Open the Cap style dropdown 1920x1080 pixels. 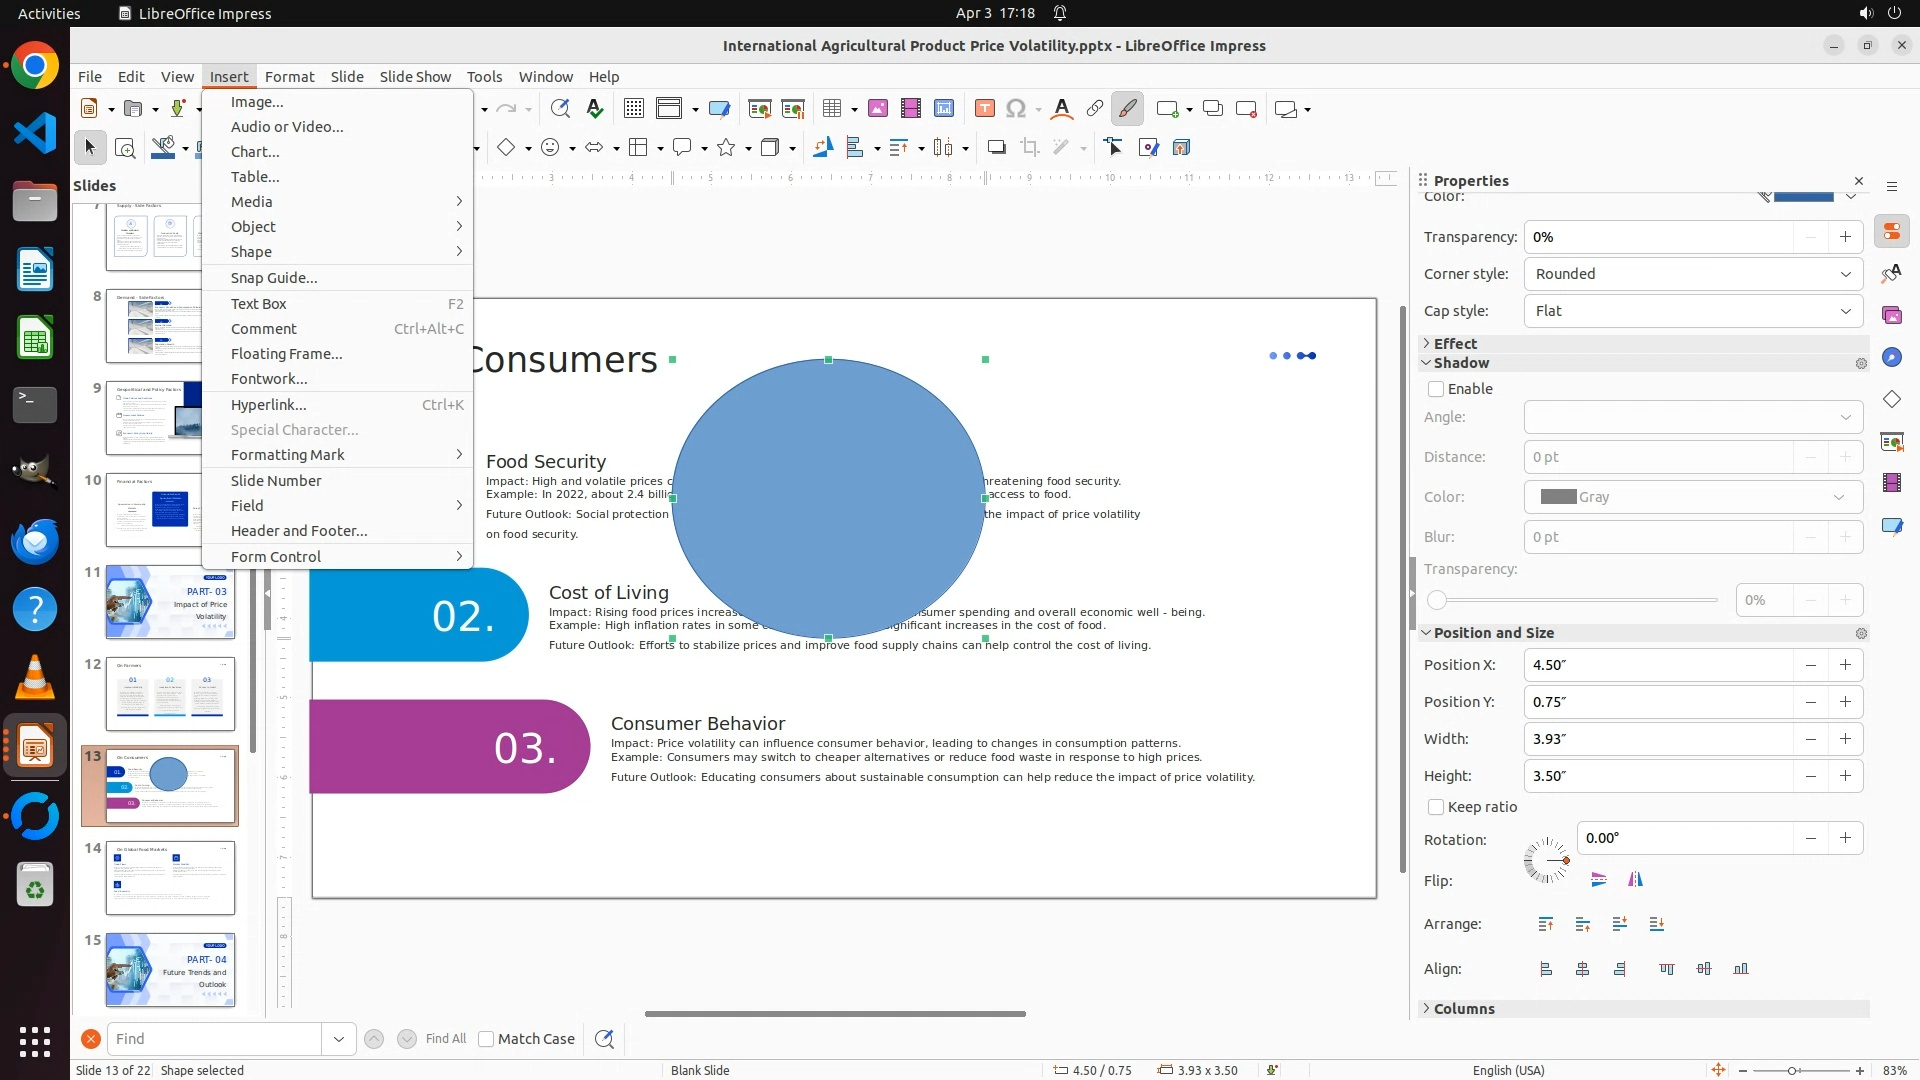tap(1693, 311)
